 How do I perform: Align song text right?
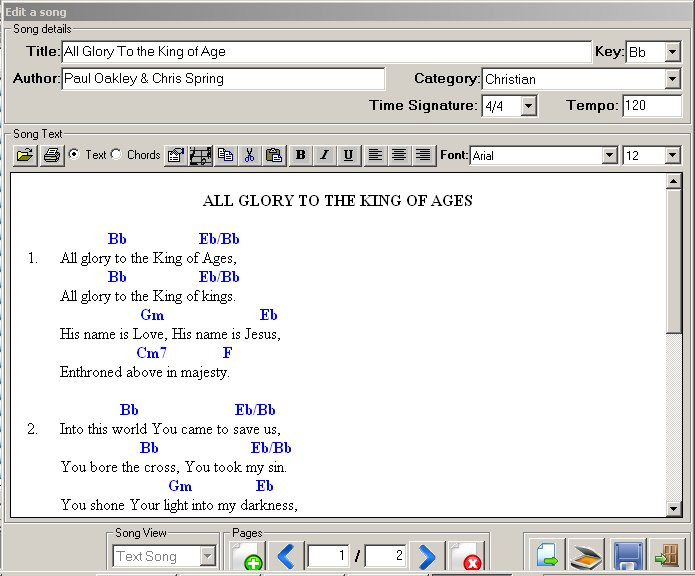tap(423, 156)
